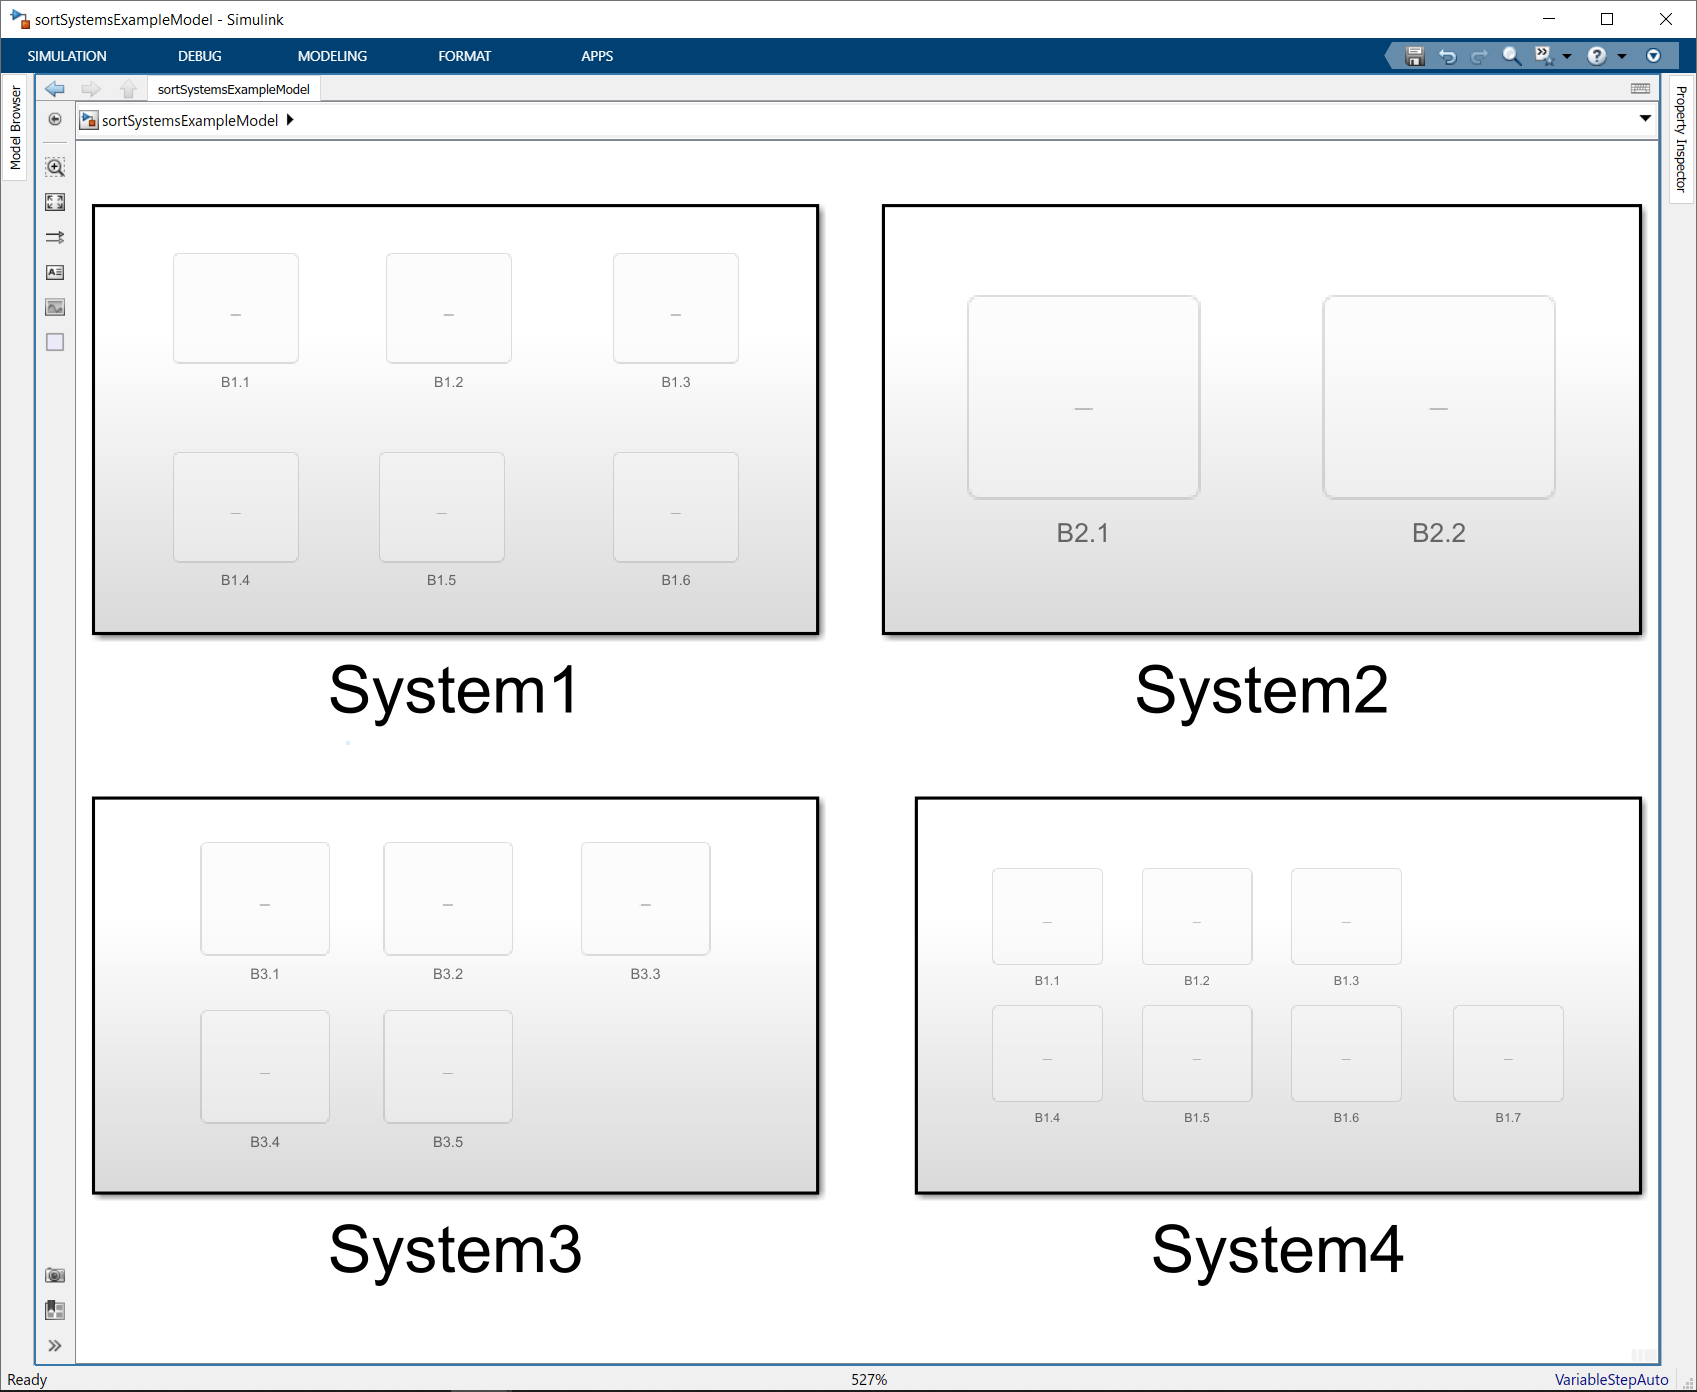This screenshot has width=1697, height=1392.
Task: Click the Area rectangle tool icon
Action: (x=55, y=342)
